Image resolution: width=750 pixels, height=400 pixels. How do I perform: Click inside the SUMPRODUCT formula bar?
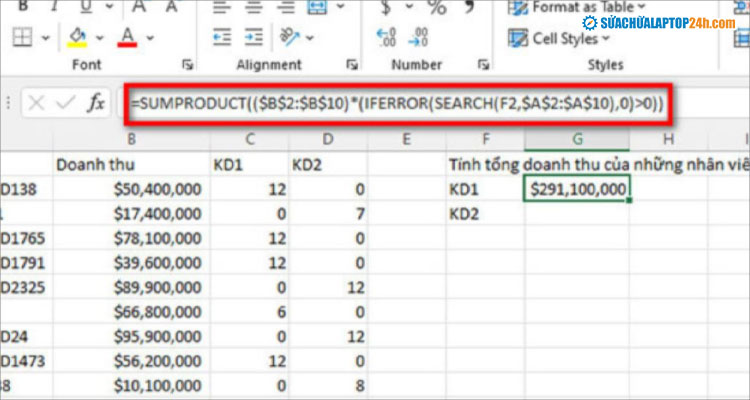(398, 104)
